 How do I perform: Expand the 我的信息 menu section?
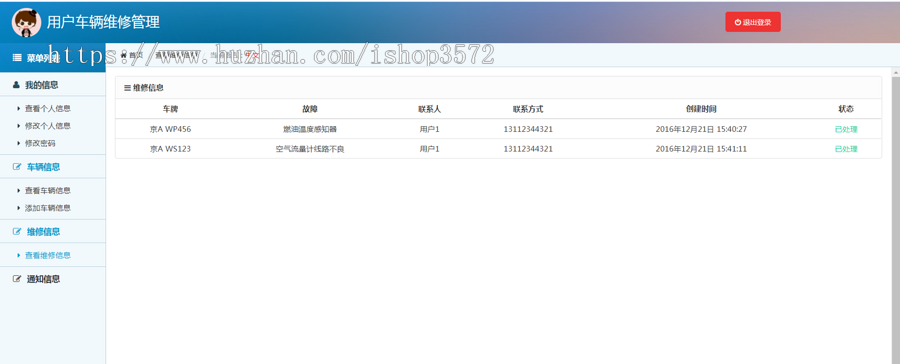click(x=53, y=85)
